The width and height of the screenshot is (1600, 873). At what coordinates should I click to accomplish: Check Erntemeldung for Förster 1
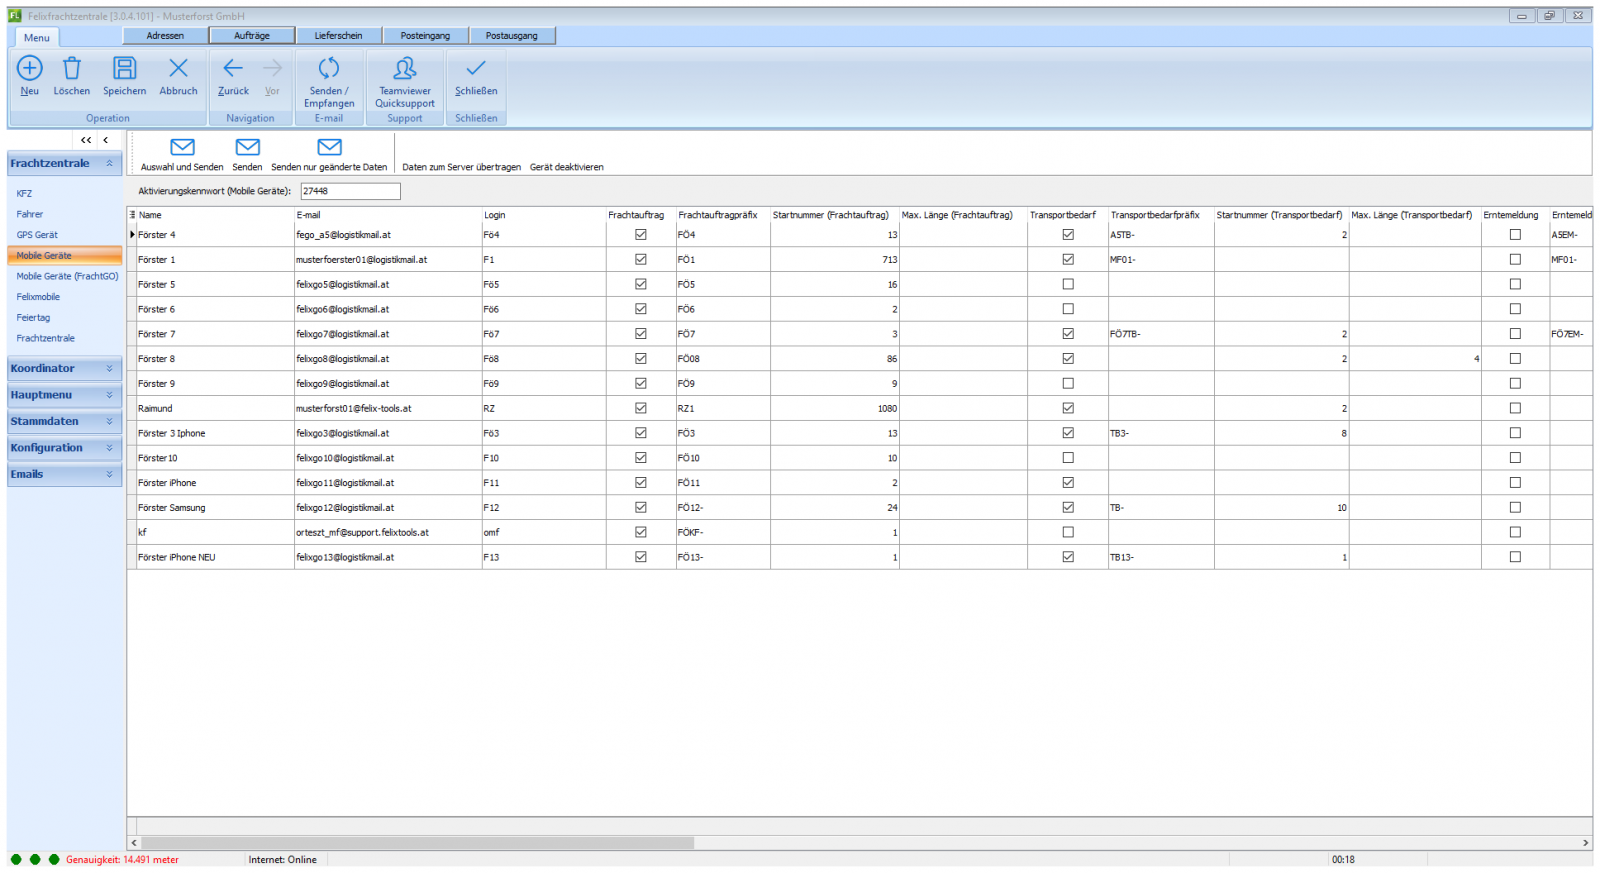click(x=1515, y=260)
